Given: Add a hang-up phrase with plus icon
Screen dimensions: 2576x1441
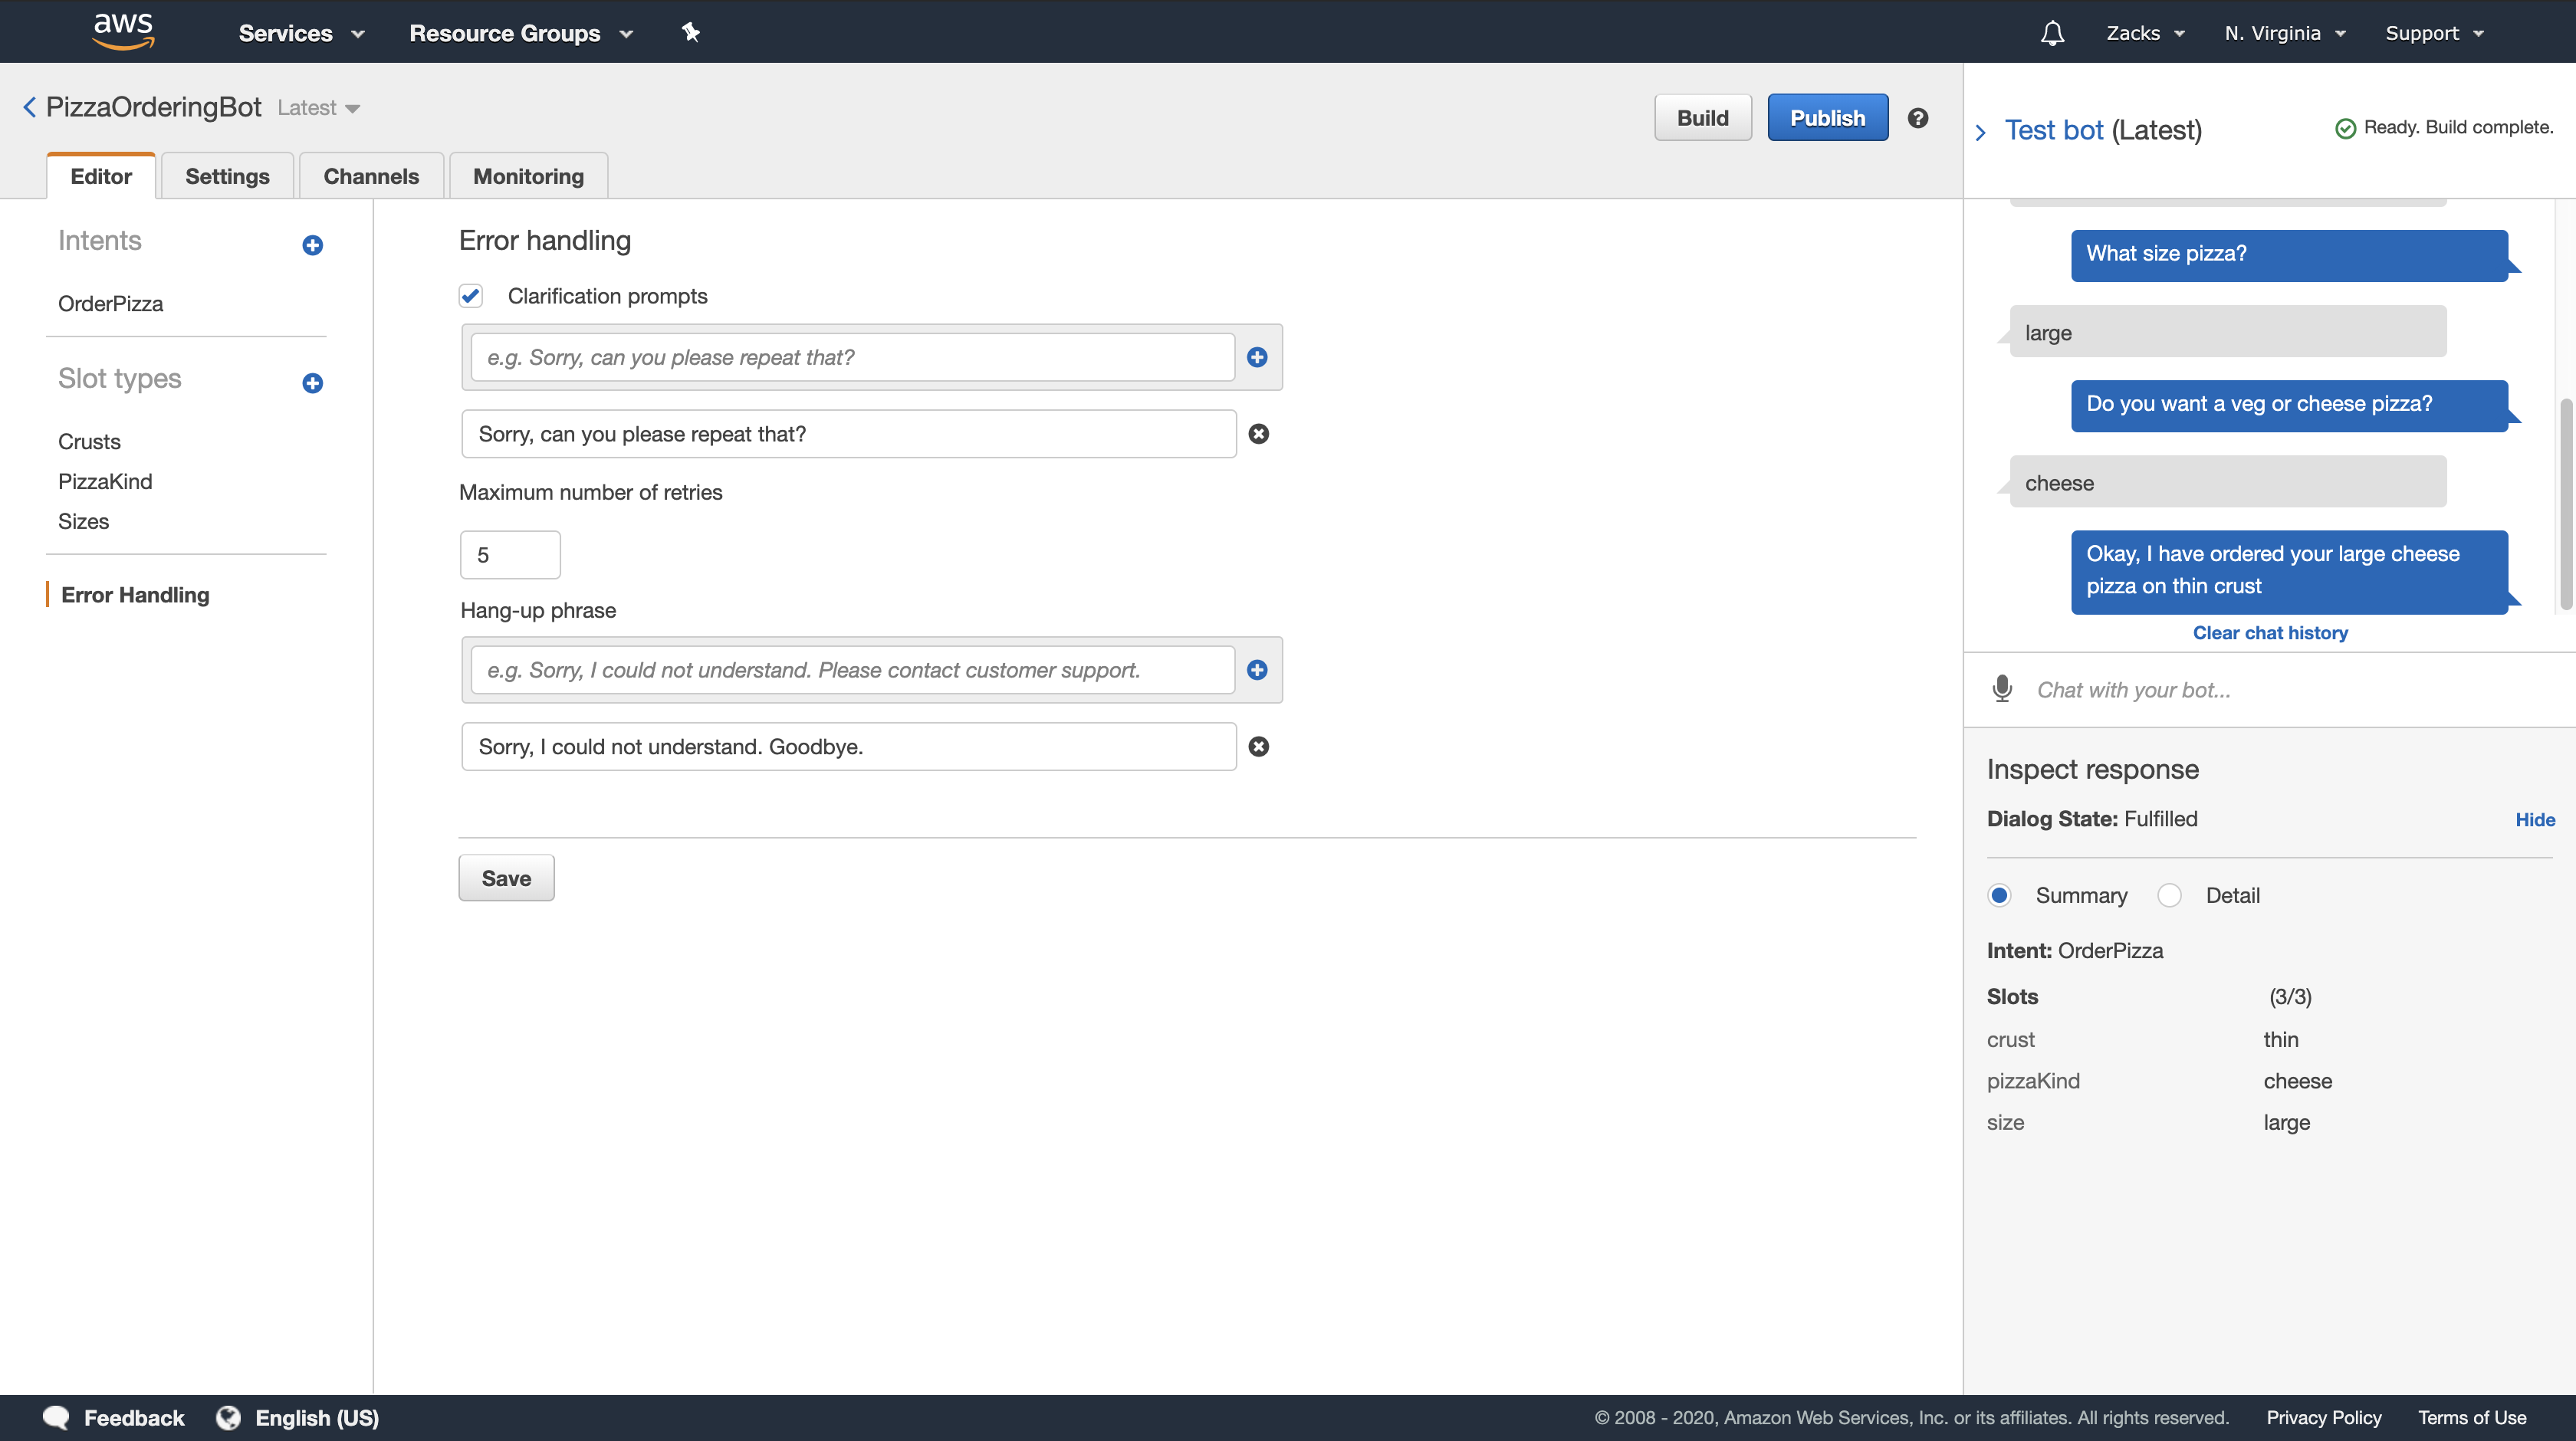Looking at the screenshot, I should [x=1257, y=670].
